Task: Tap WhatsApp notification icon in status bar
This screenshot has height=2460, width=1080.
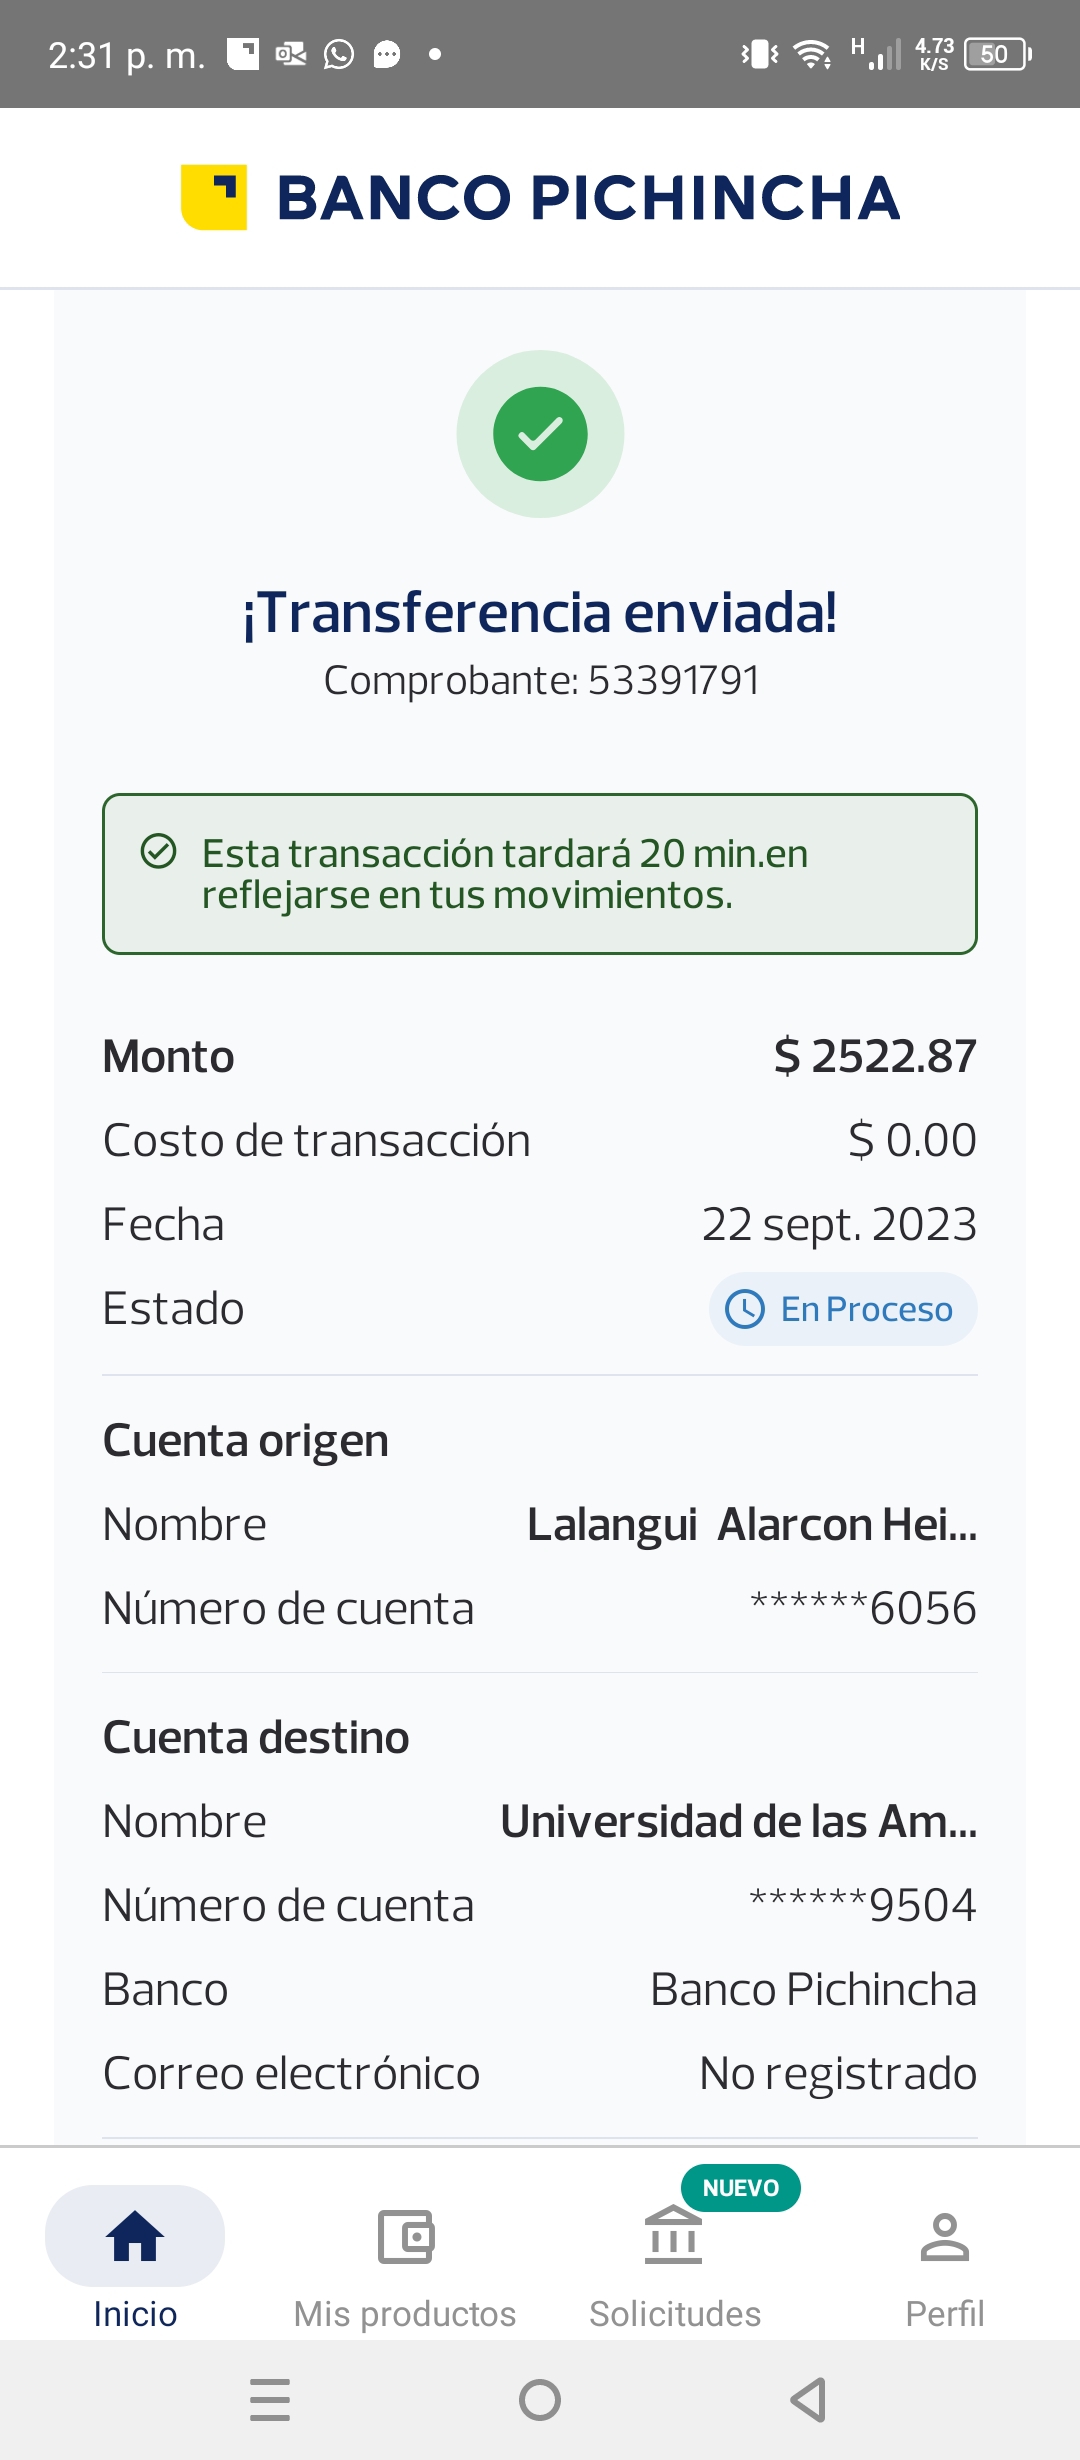Action: [339, 54]
